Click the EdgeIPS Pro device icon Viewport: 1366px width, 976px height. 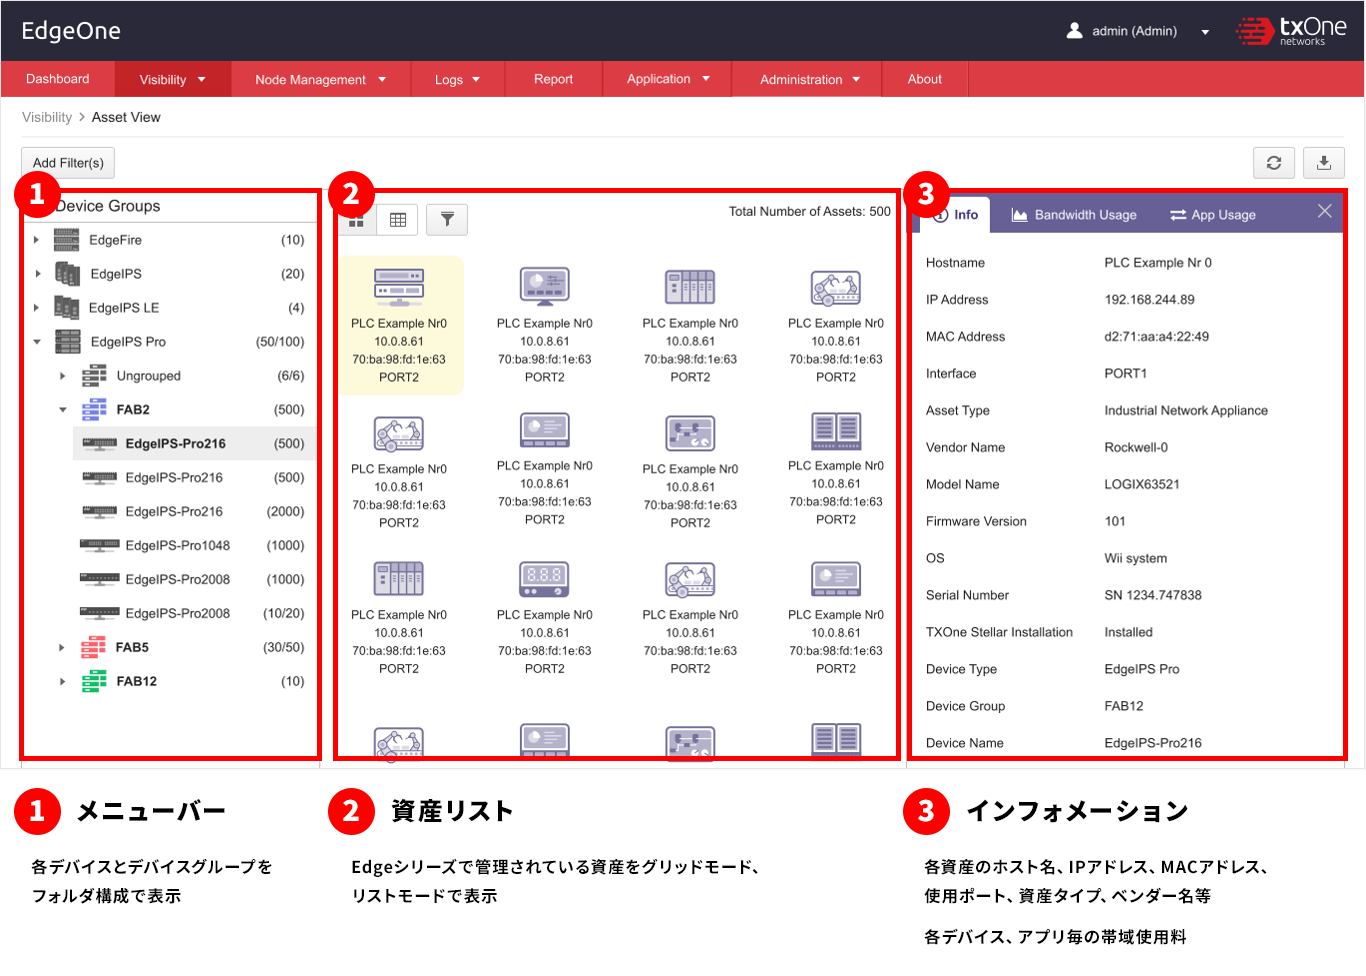coord(67,342)
